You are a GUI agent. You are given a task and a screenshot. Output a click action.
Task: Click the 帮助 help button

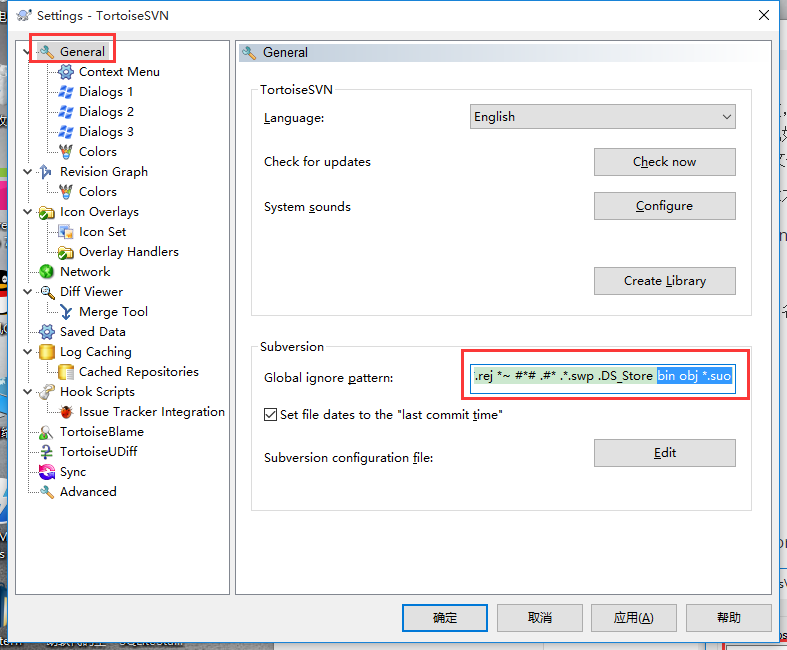tap(728, 617)
